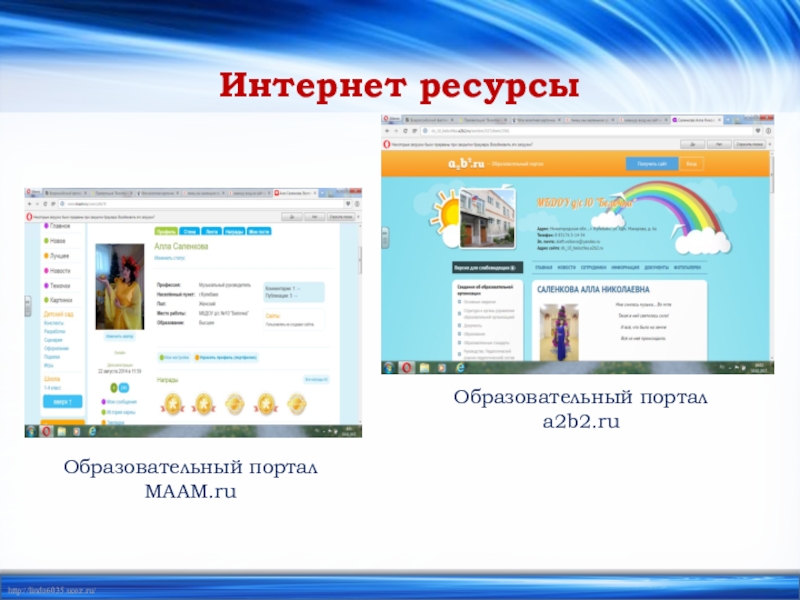
Task: Click Нет button in a2b2.ru notification bar
Action: (719, 144)
